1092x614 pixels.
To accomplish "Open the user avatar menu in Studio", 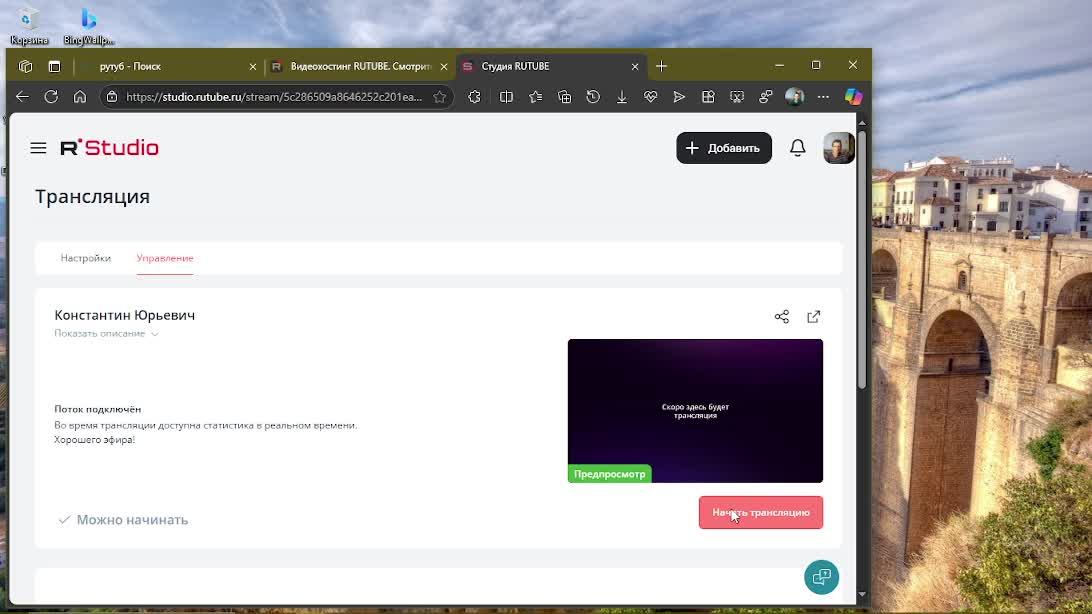I will tap(838, 148).
